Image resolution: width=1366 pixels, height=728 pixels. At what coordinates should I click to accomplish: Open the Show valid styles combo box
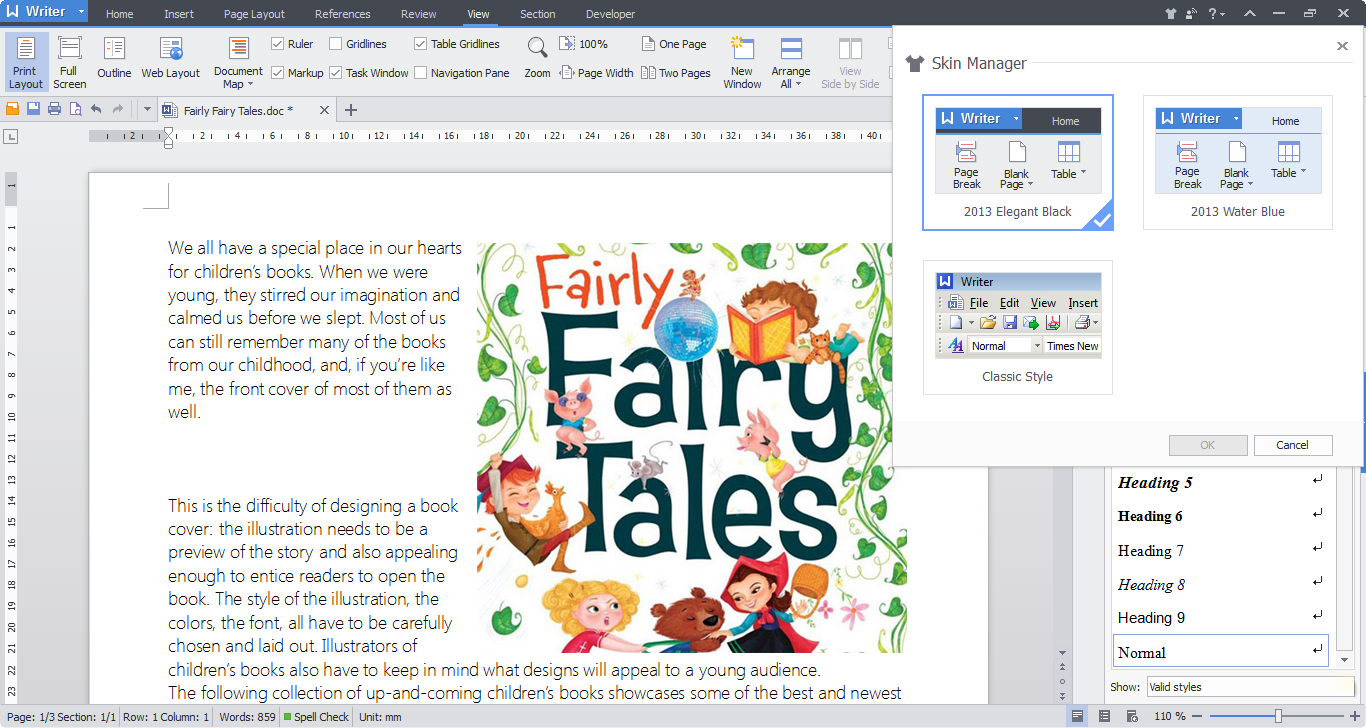(1250, 687)
